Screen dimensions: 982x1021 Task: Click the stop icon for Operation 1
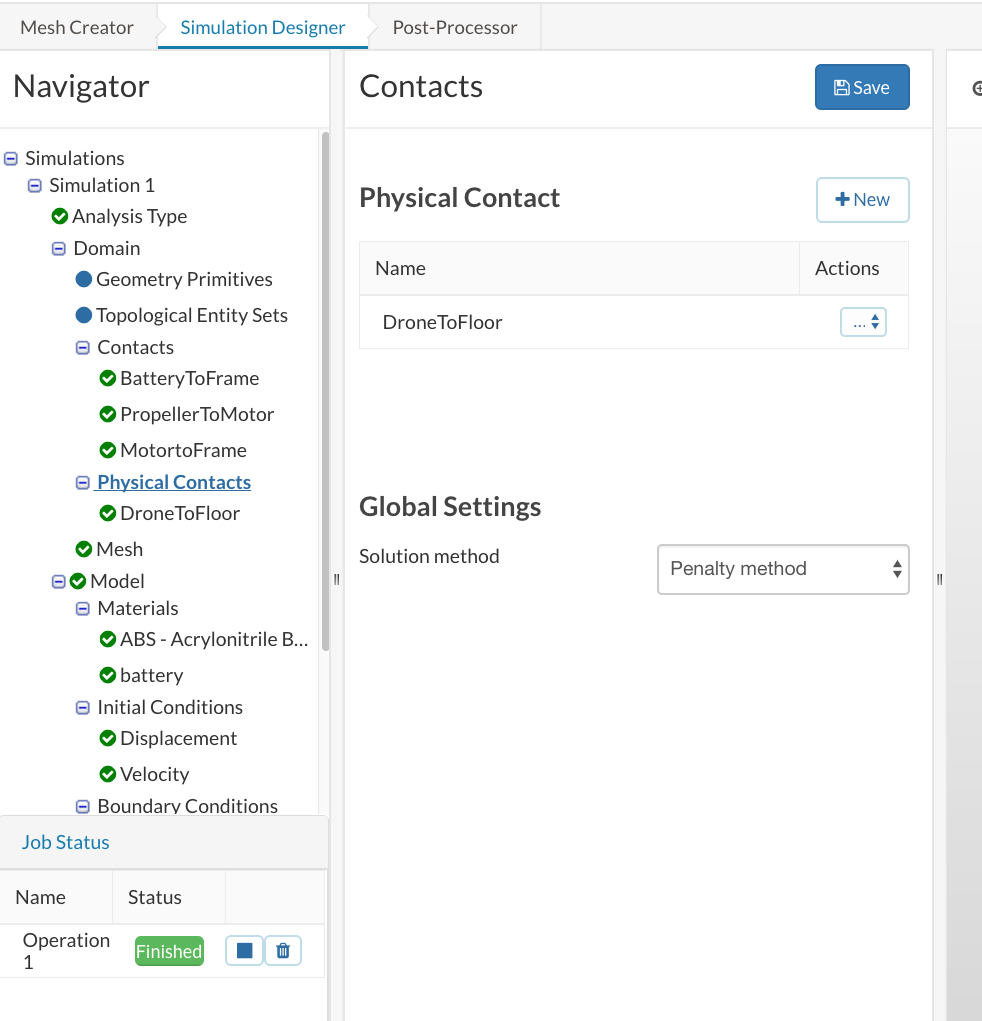click(x=244, y=950)
